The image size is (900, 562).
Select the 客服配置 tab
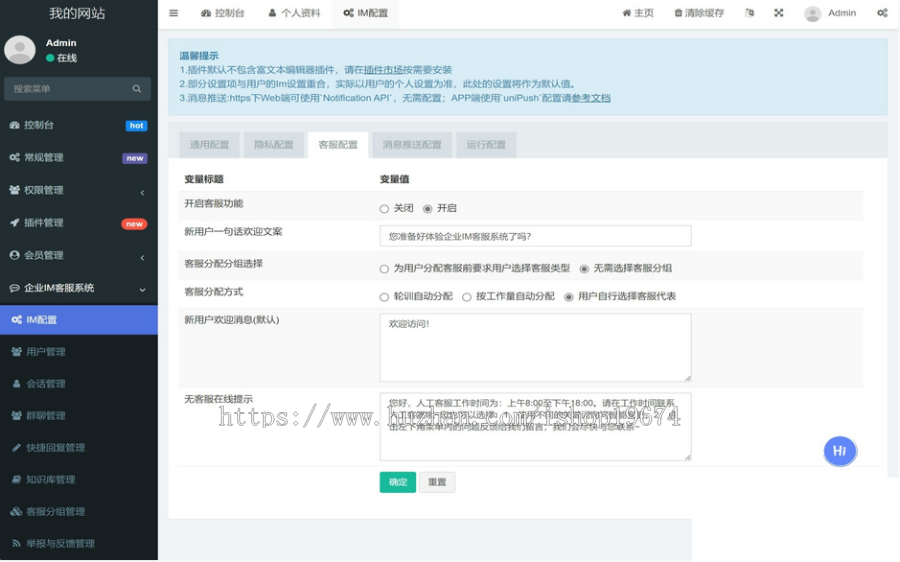point(338,145)
